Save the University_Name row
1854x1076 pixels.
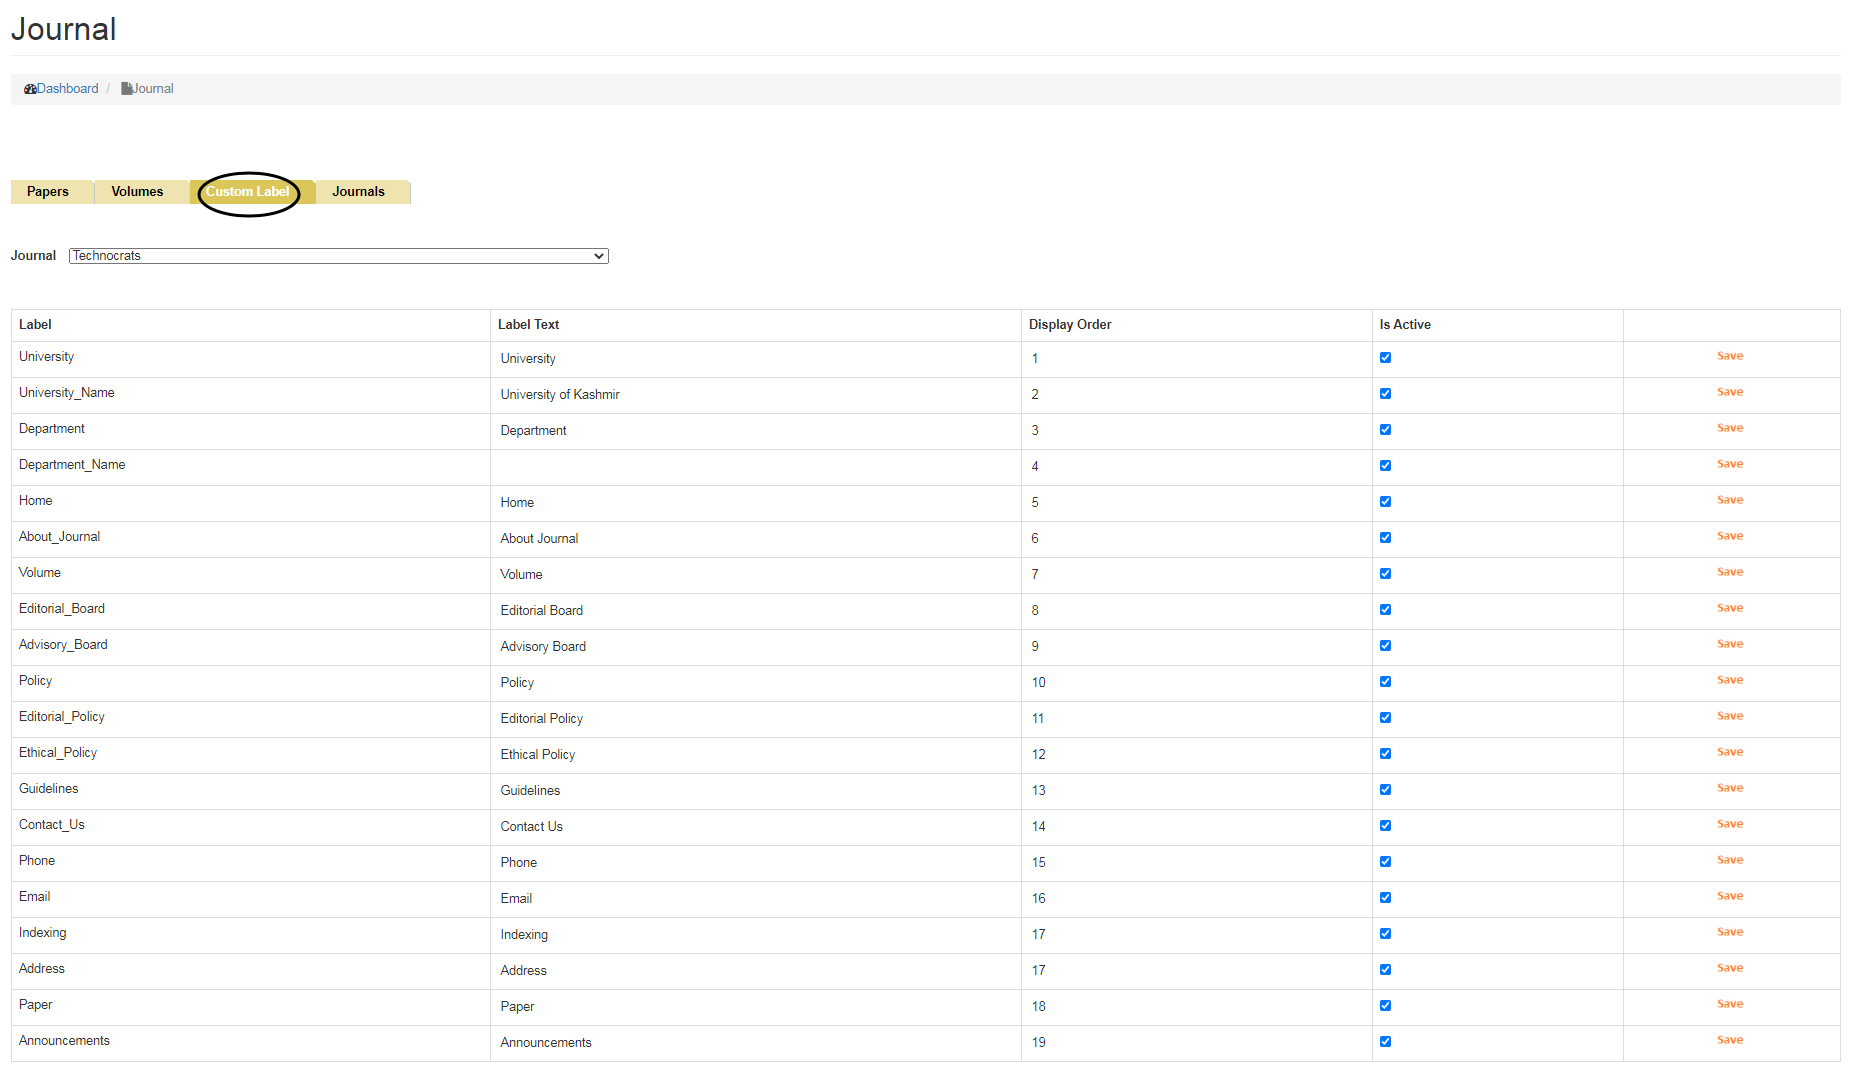pyautogui.click(x=1729, y=392)
